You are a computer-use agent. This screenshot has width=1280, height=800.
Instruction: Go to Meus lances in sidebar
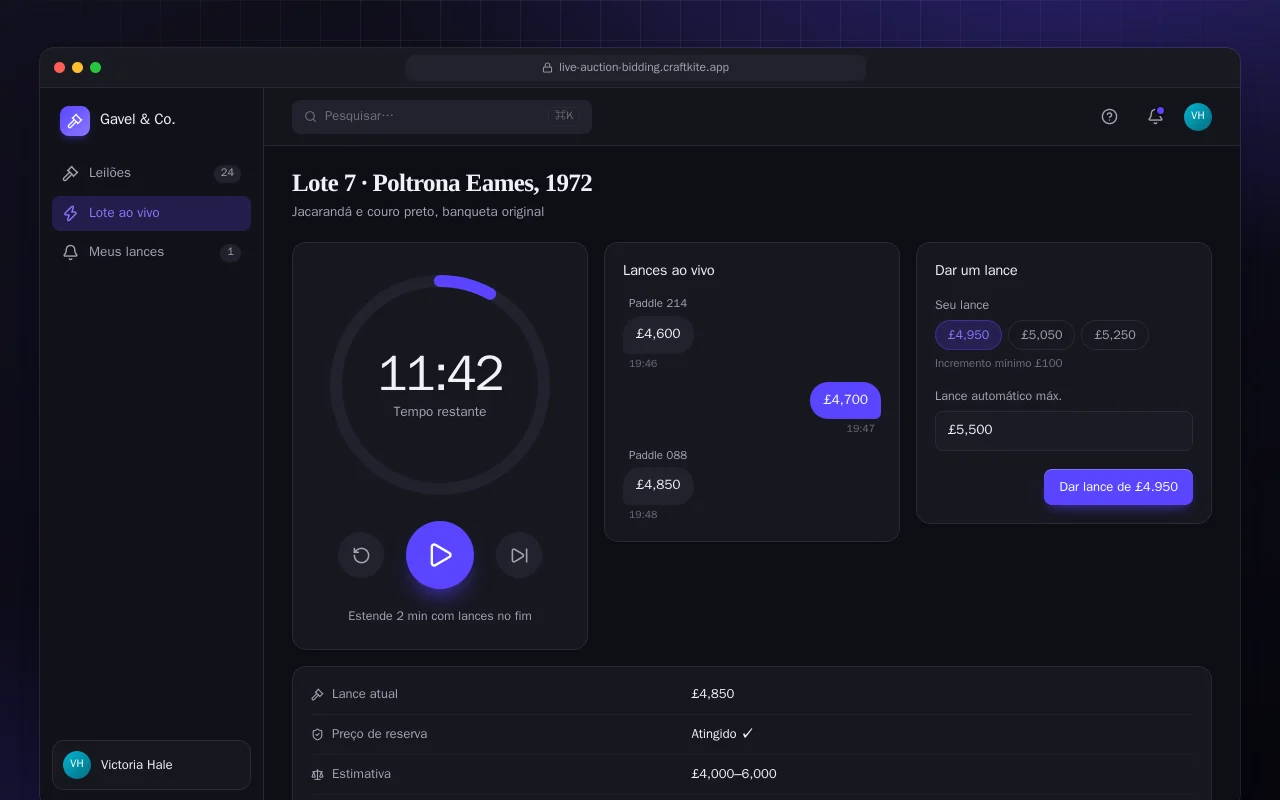tap(151, 252)
